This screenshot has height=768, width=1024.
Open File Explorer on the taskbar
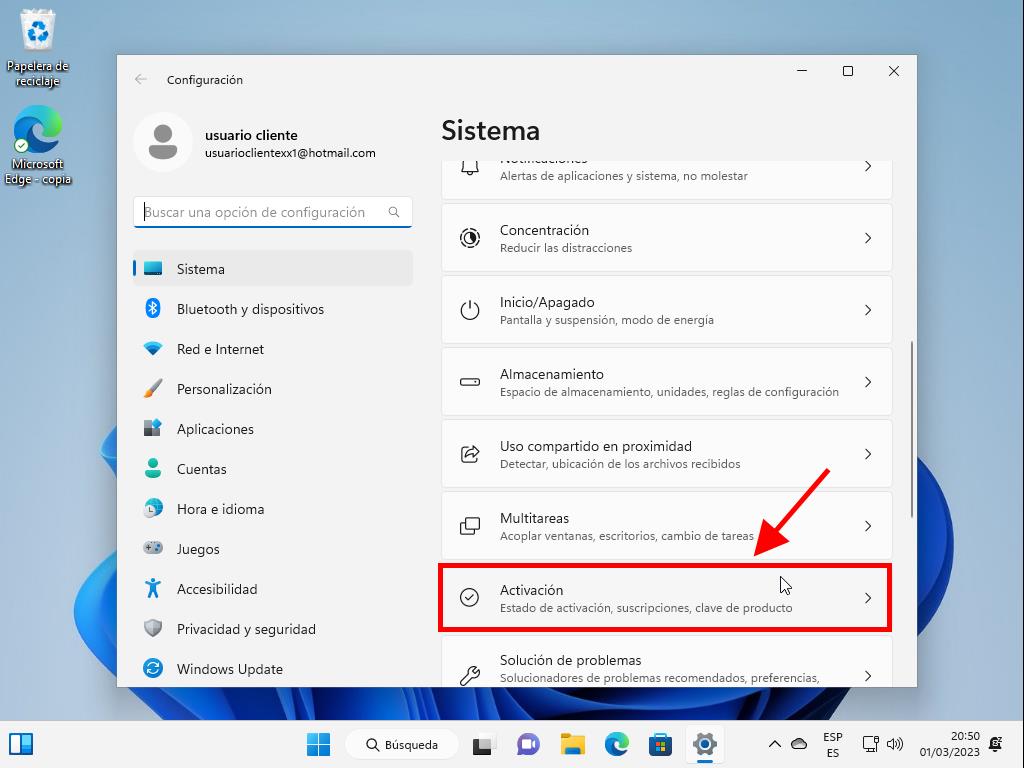[x=572, y=744]
